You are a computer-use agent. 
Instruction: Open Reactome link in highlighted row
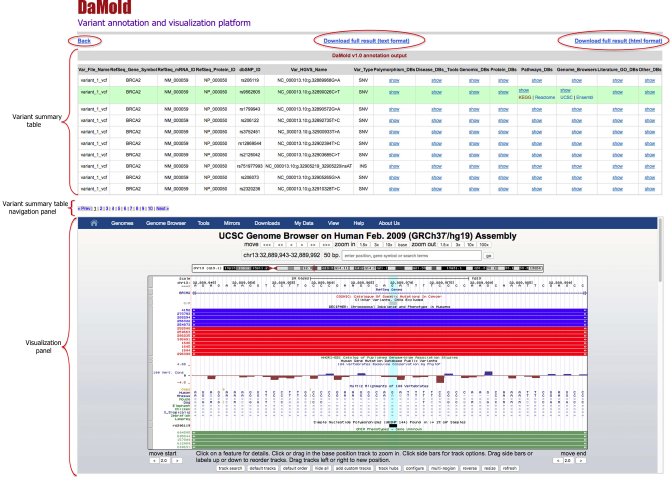point(545,97)
